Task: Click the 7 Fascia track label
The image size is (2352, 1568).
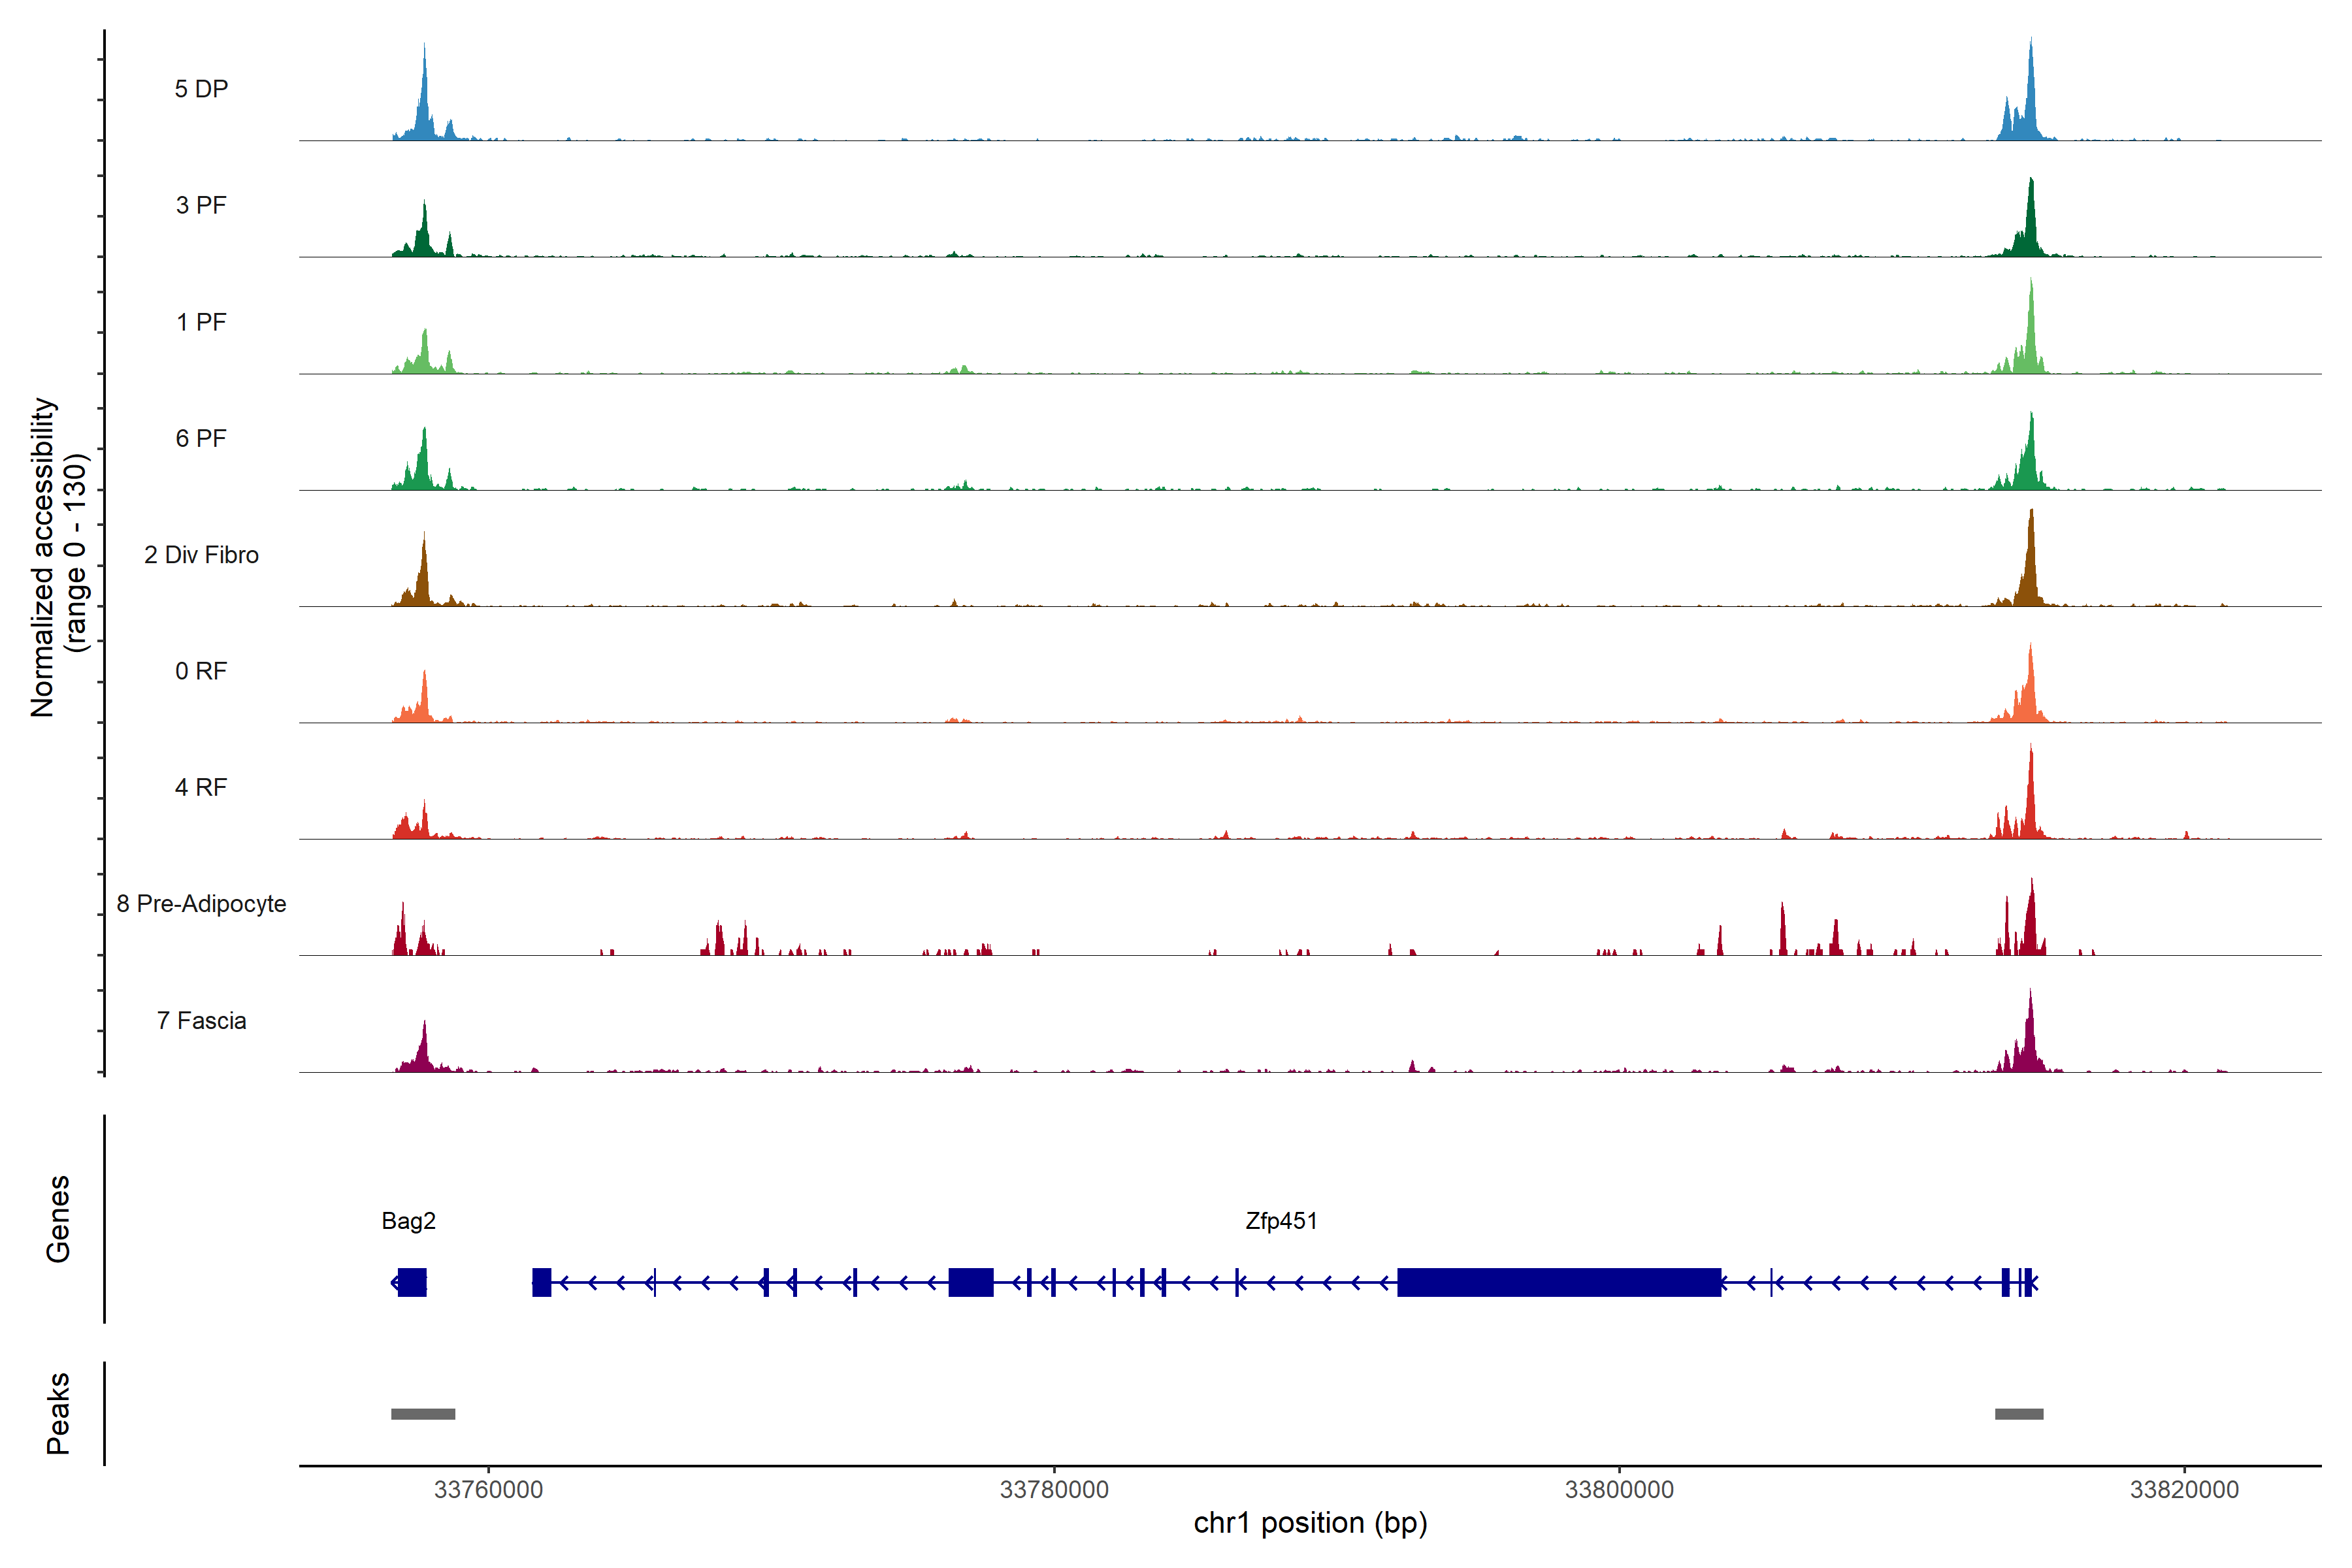Action: (x=201, y=1020)
